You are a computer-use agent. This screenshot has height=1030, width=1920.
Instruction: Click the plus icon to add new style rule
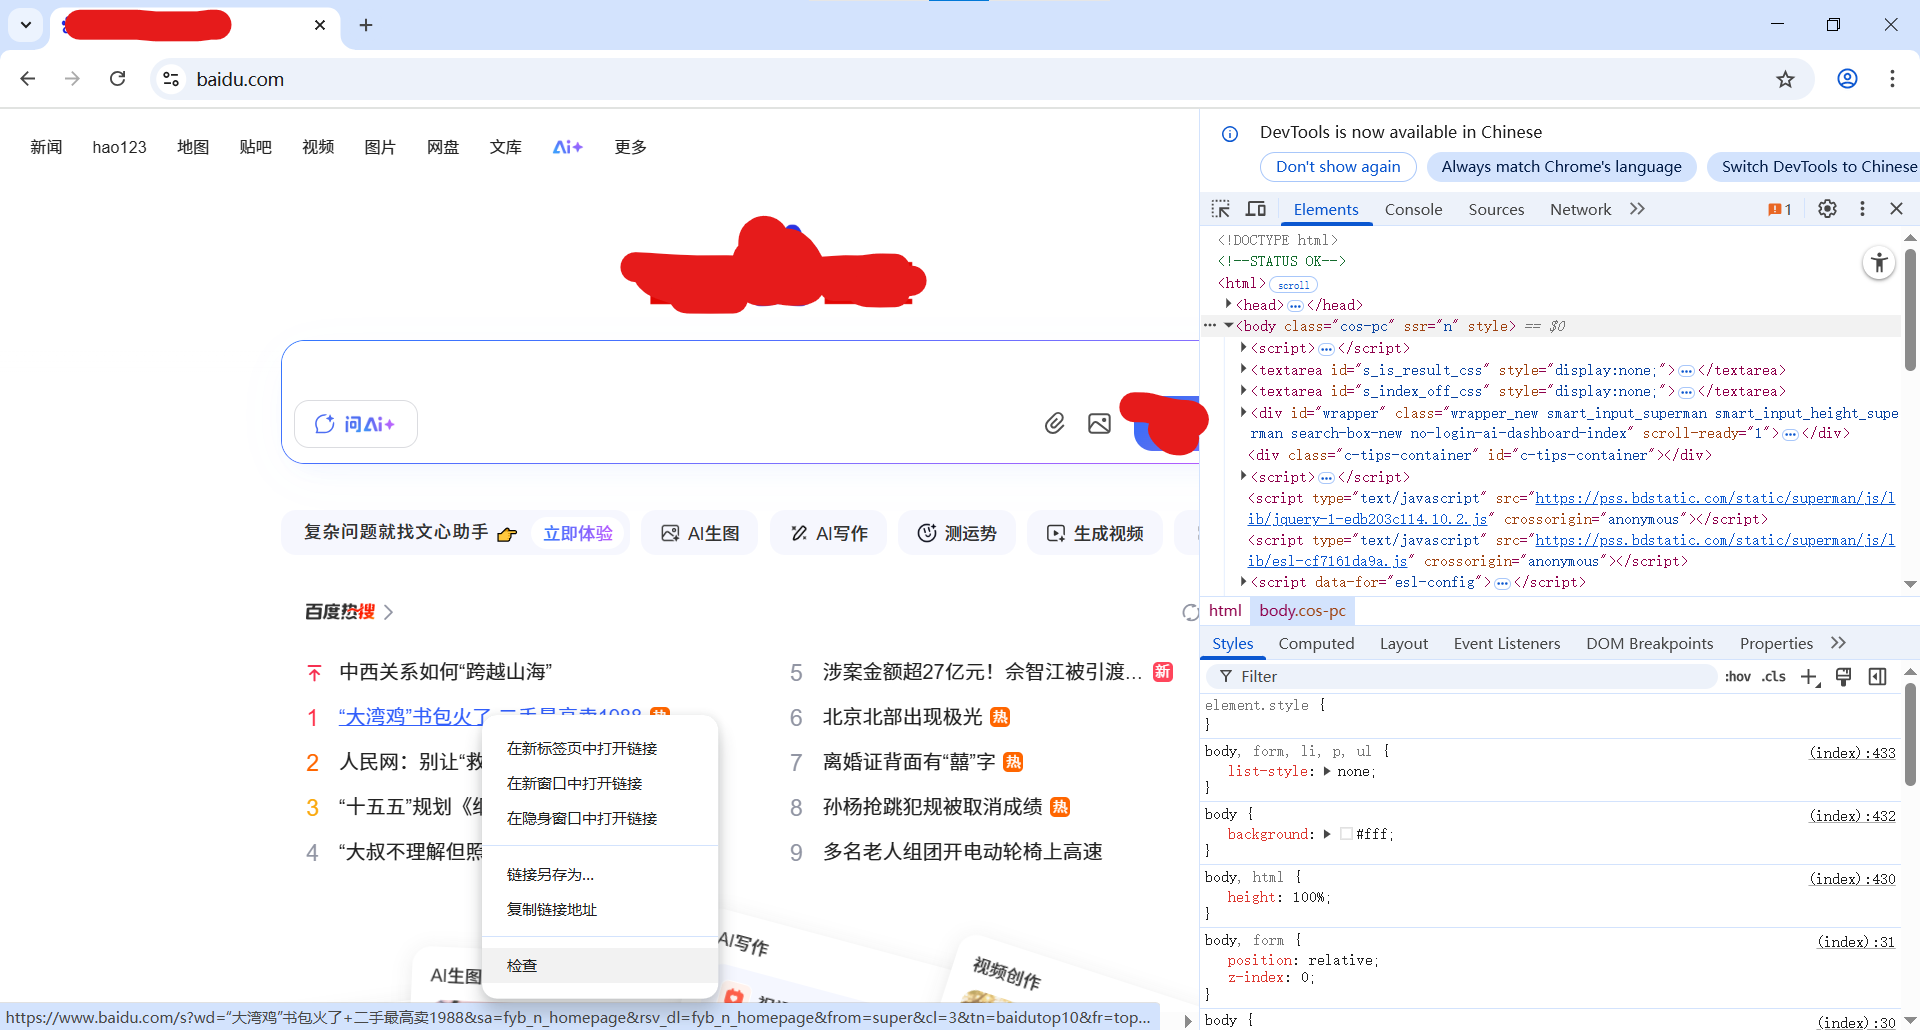pyautogui.click(x=1809, y=676)
